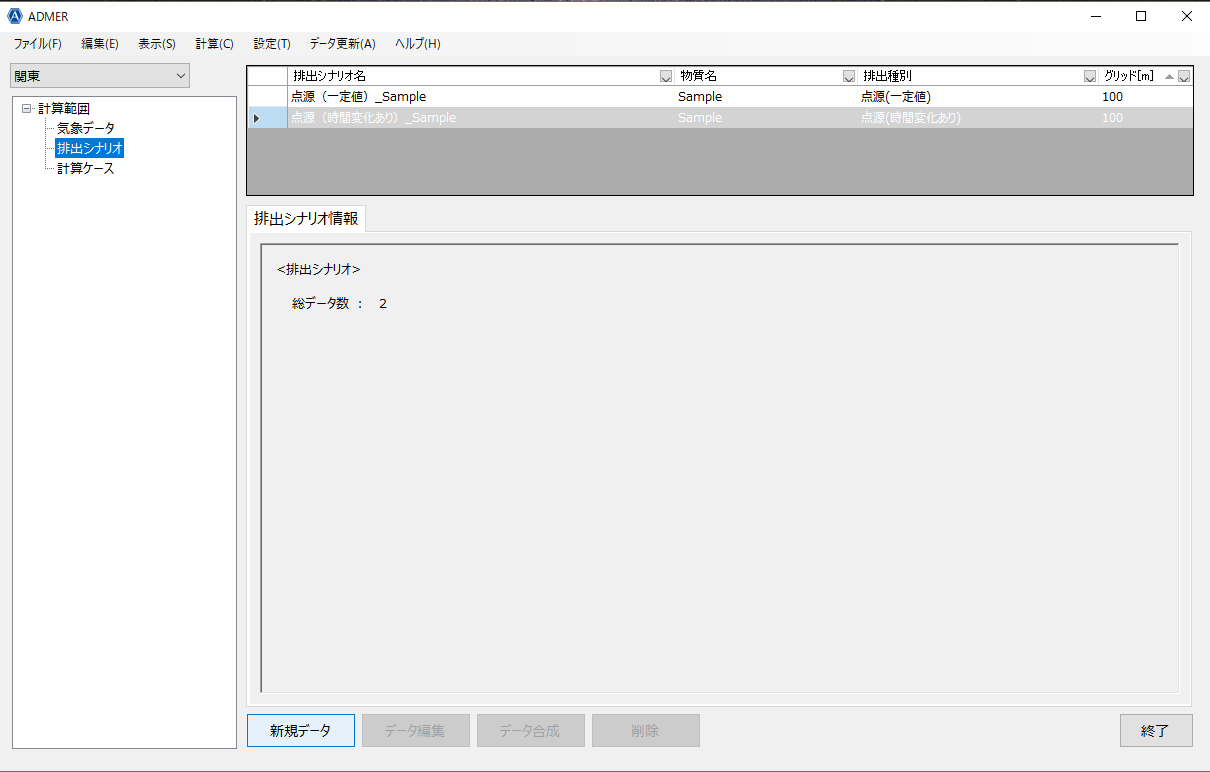Open the 計算(C) menu

pos(214,44)
